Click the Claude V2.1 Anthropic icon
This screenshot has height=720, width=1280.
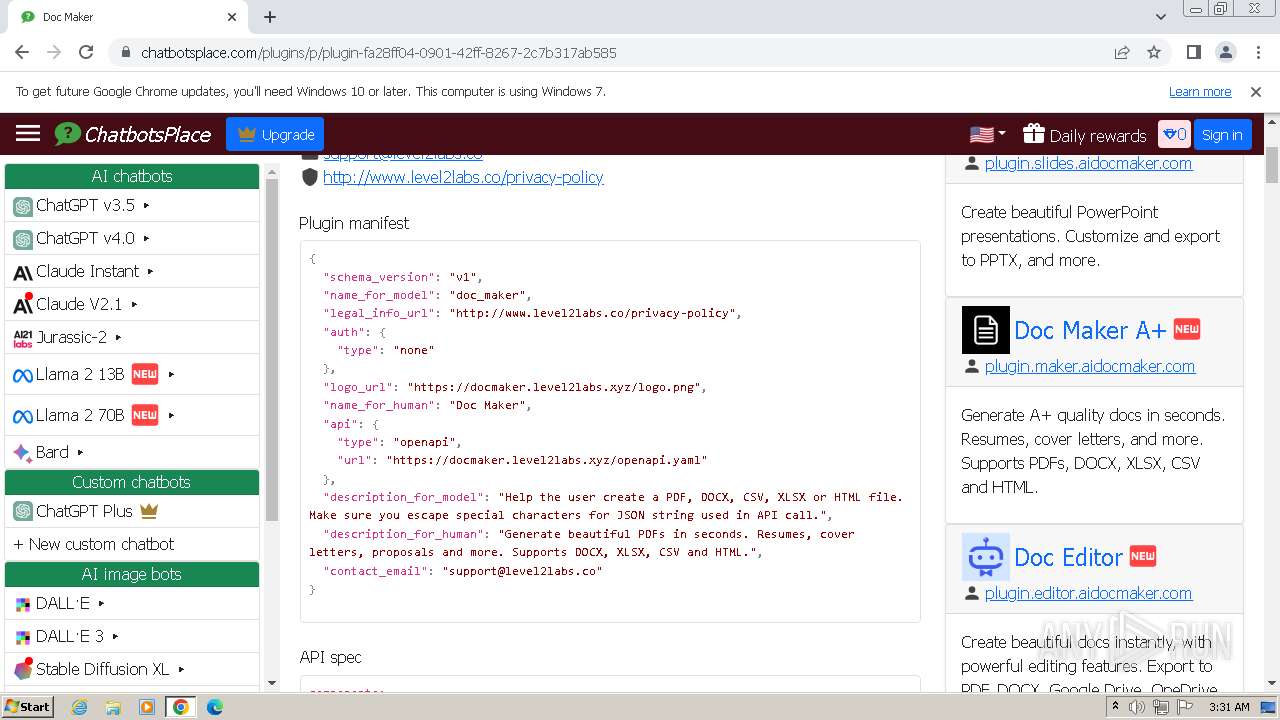[23, 304]
